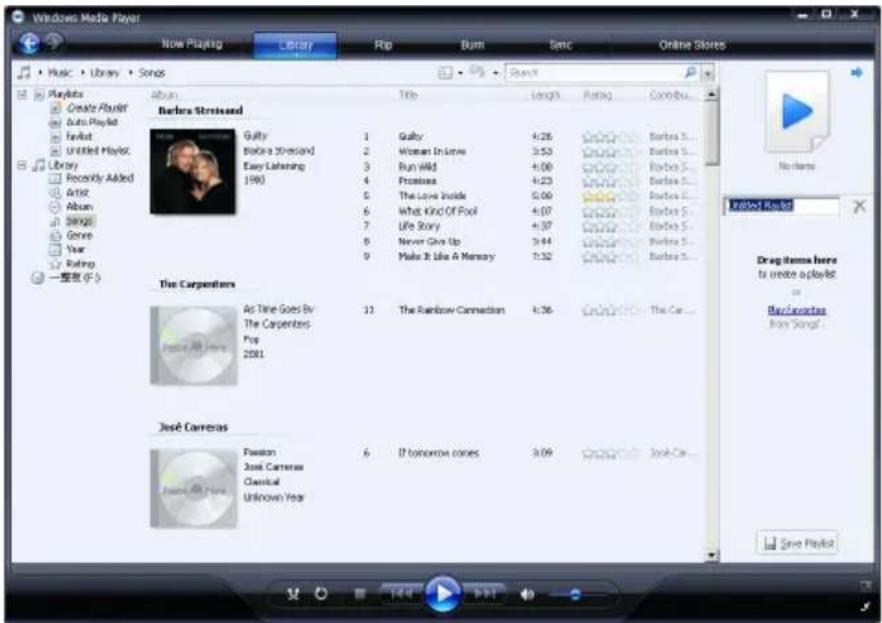
Task: Open the search options dropdown arrow
Action: click(708, 73)
